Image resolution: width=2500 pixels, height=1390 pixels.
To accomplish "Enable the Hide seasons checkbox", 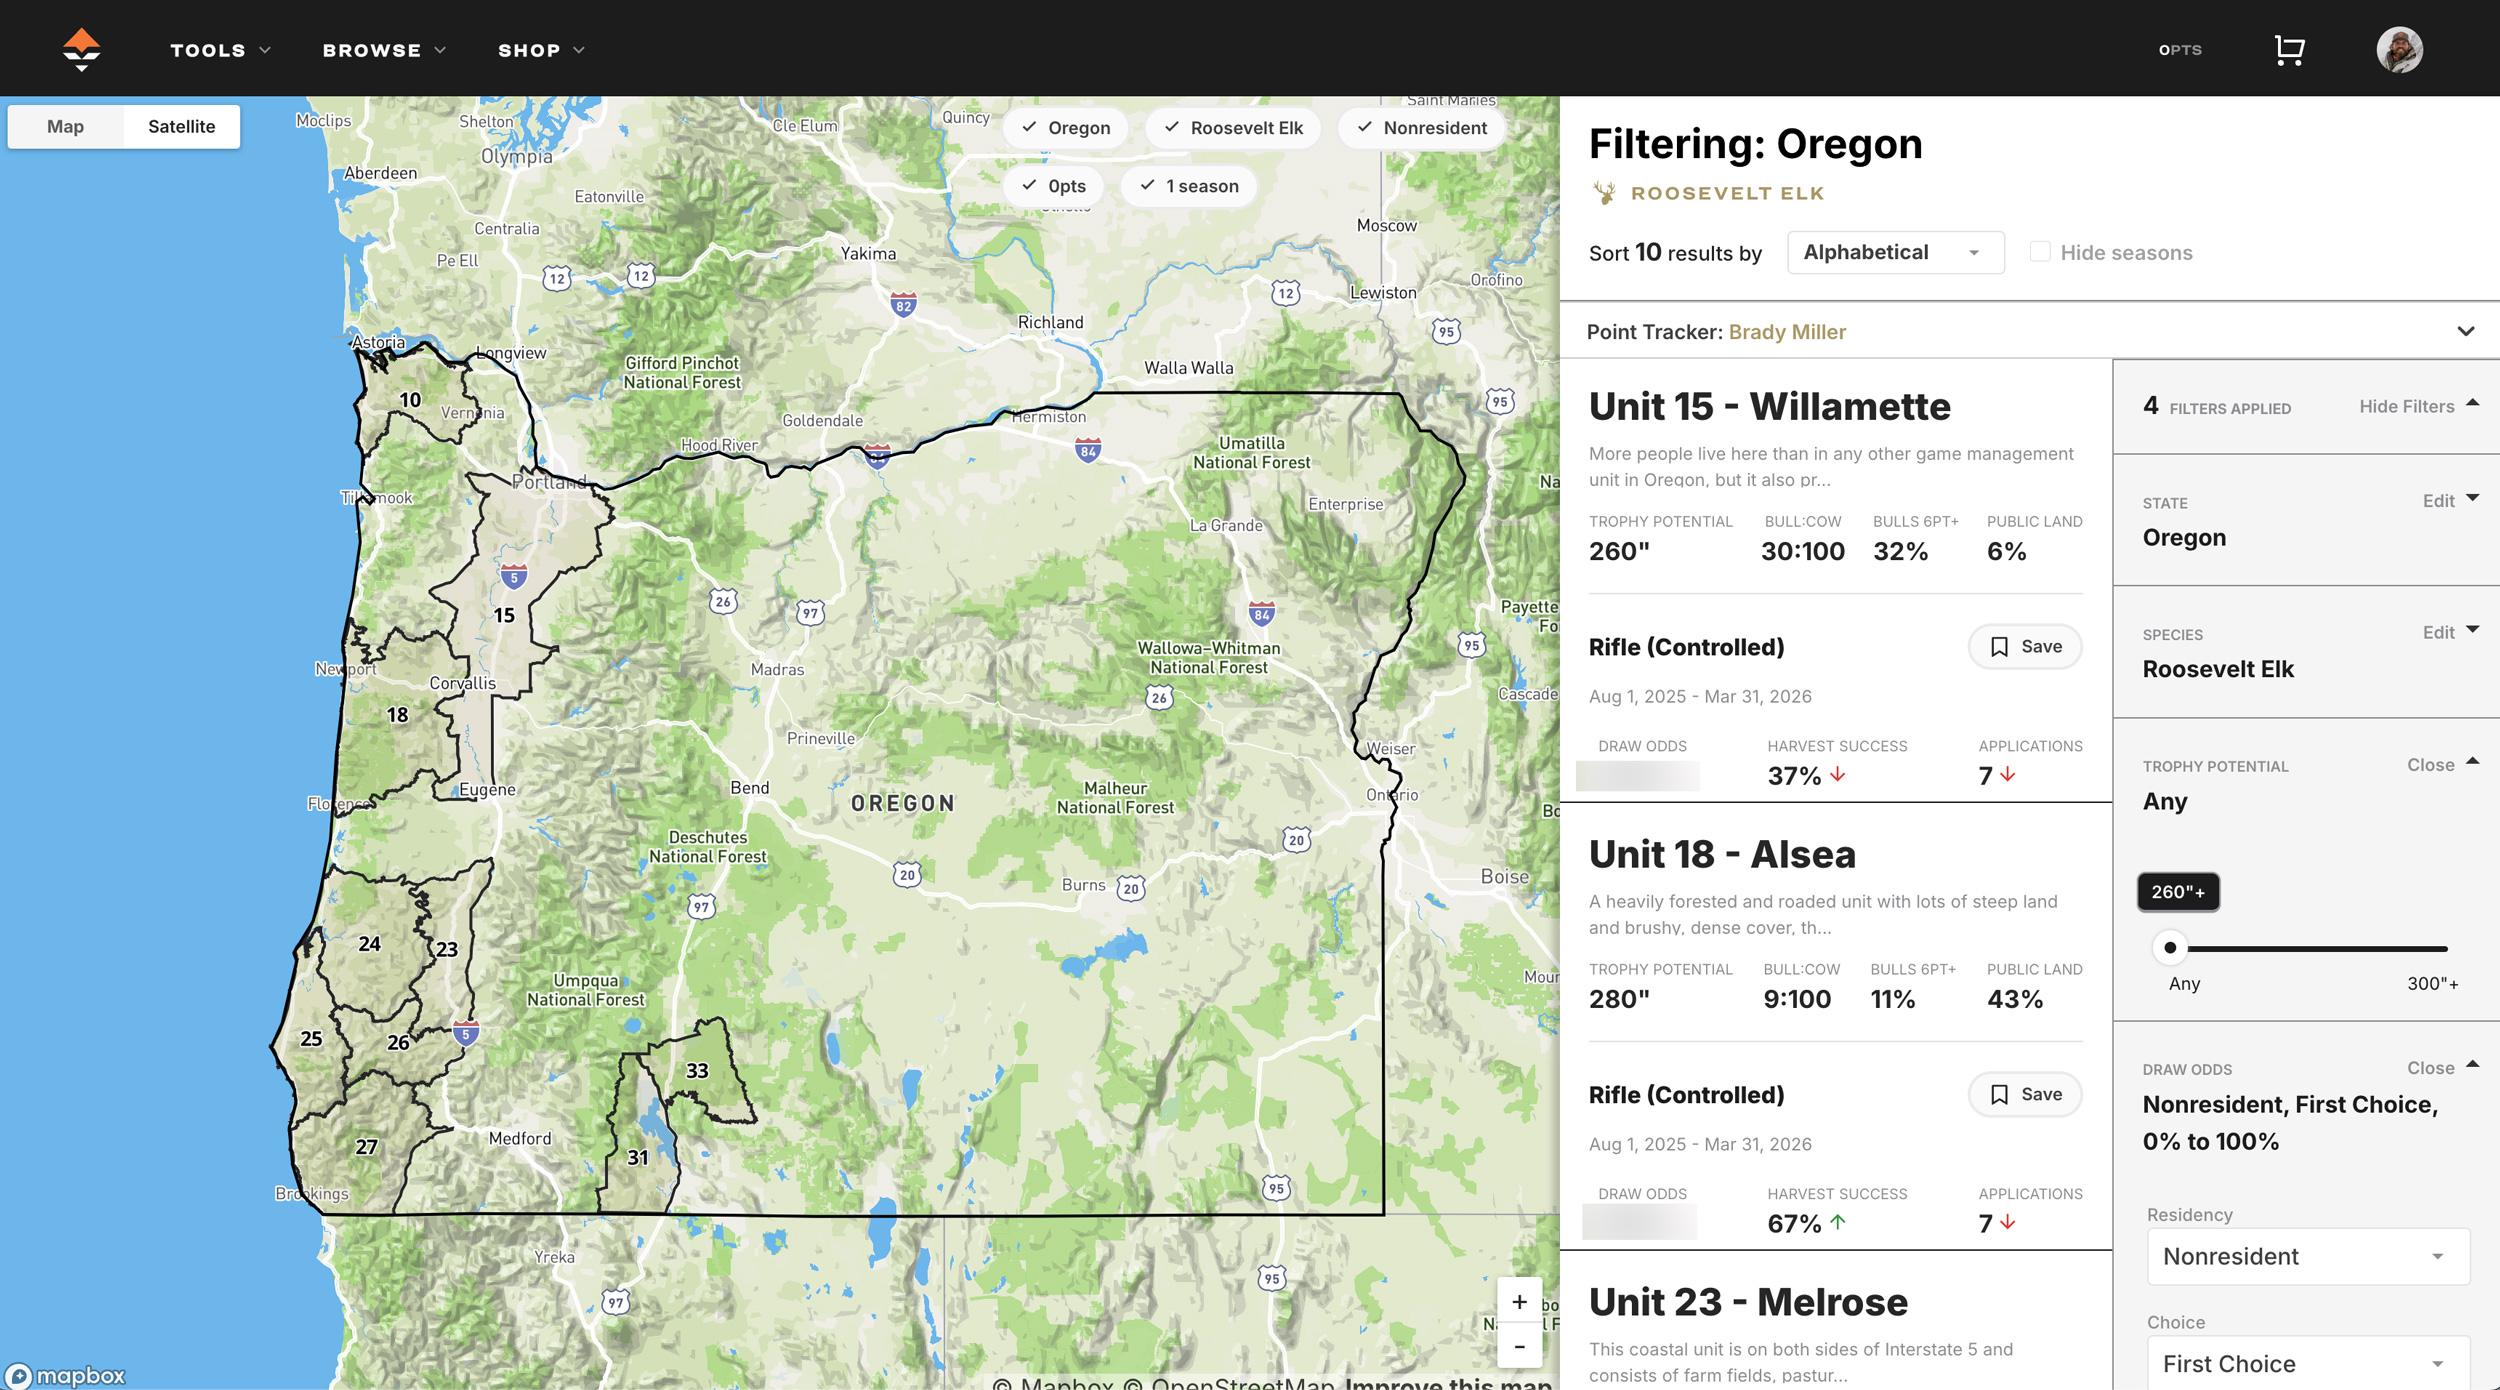I will 2040,251.
